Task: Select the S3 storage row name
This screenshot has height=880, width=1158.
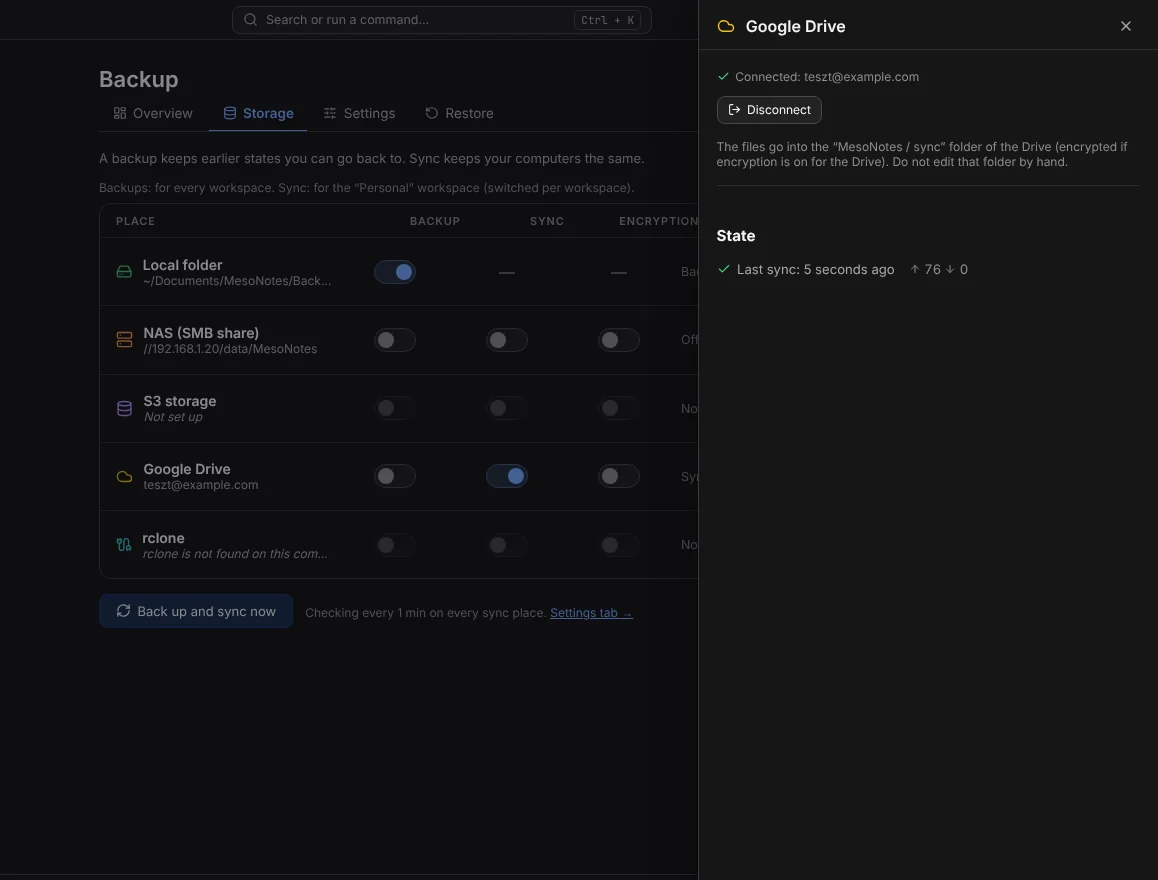Action: point(179,401)
